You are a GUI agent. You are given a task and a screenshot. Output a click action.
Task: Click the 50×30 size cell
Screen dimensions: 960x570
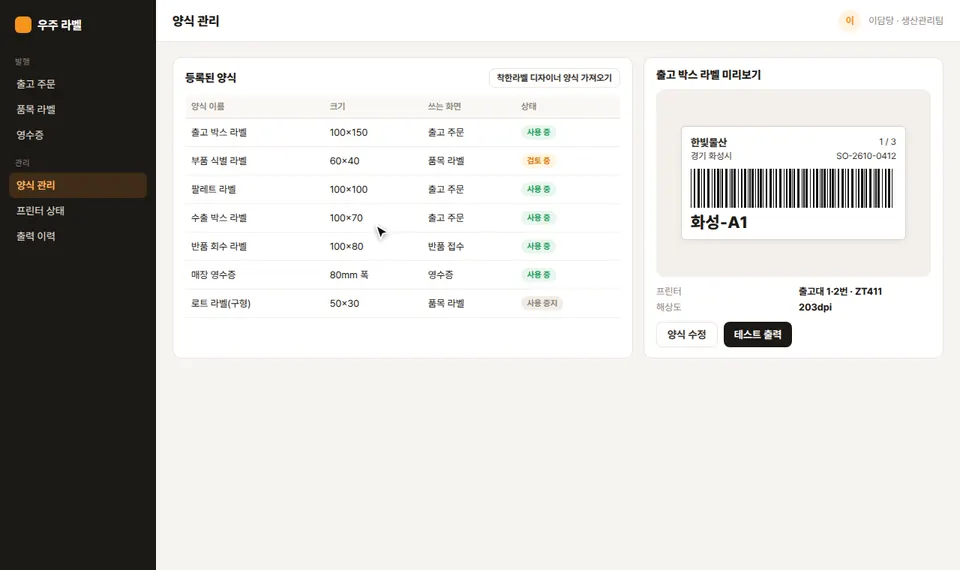(x=345, y=304)
